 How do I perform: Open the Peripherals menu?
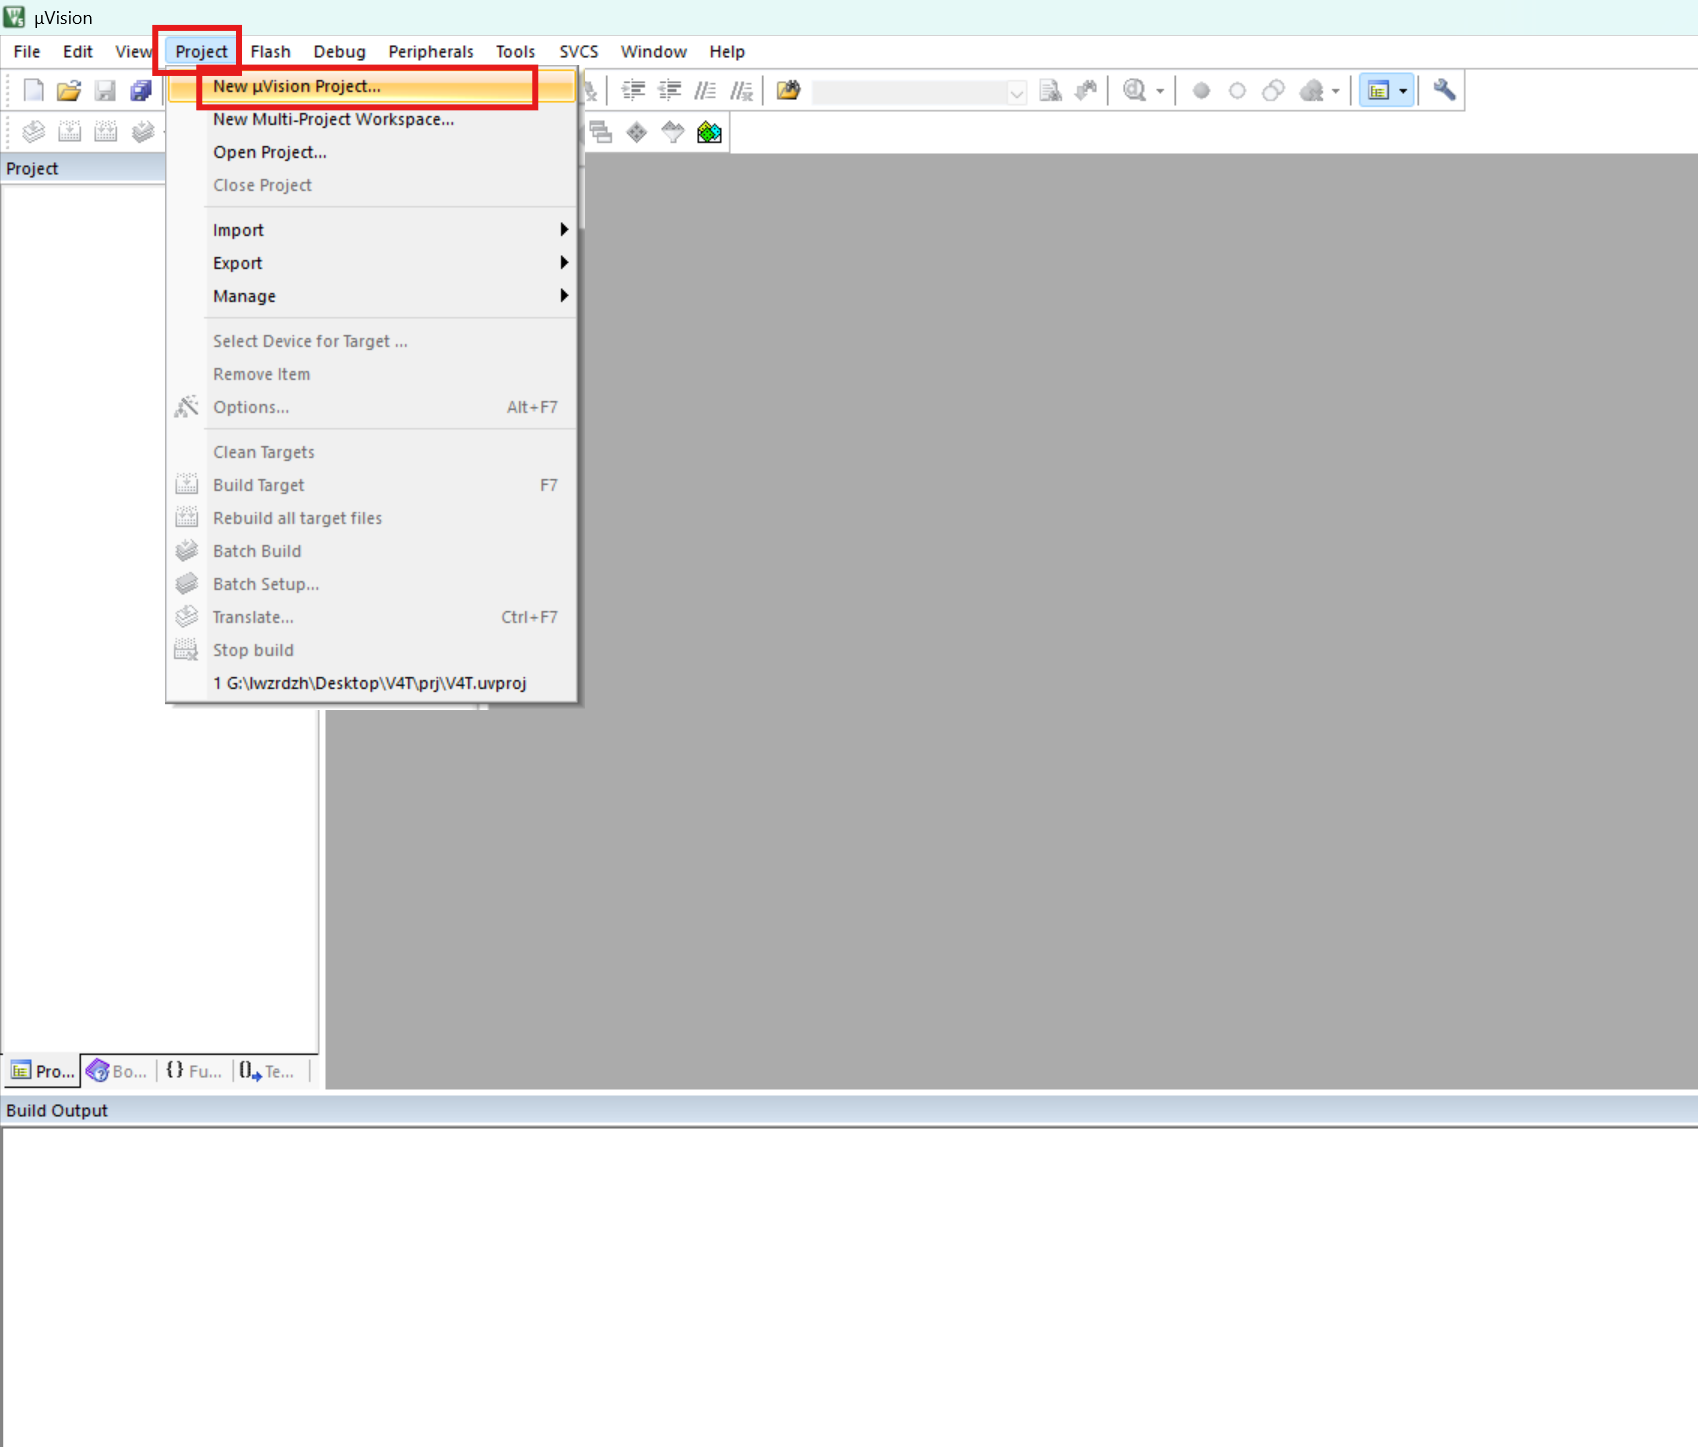(431, 52)
